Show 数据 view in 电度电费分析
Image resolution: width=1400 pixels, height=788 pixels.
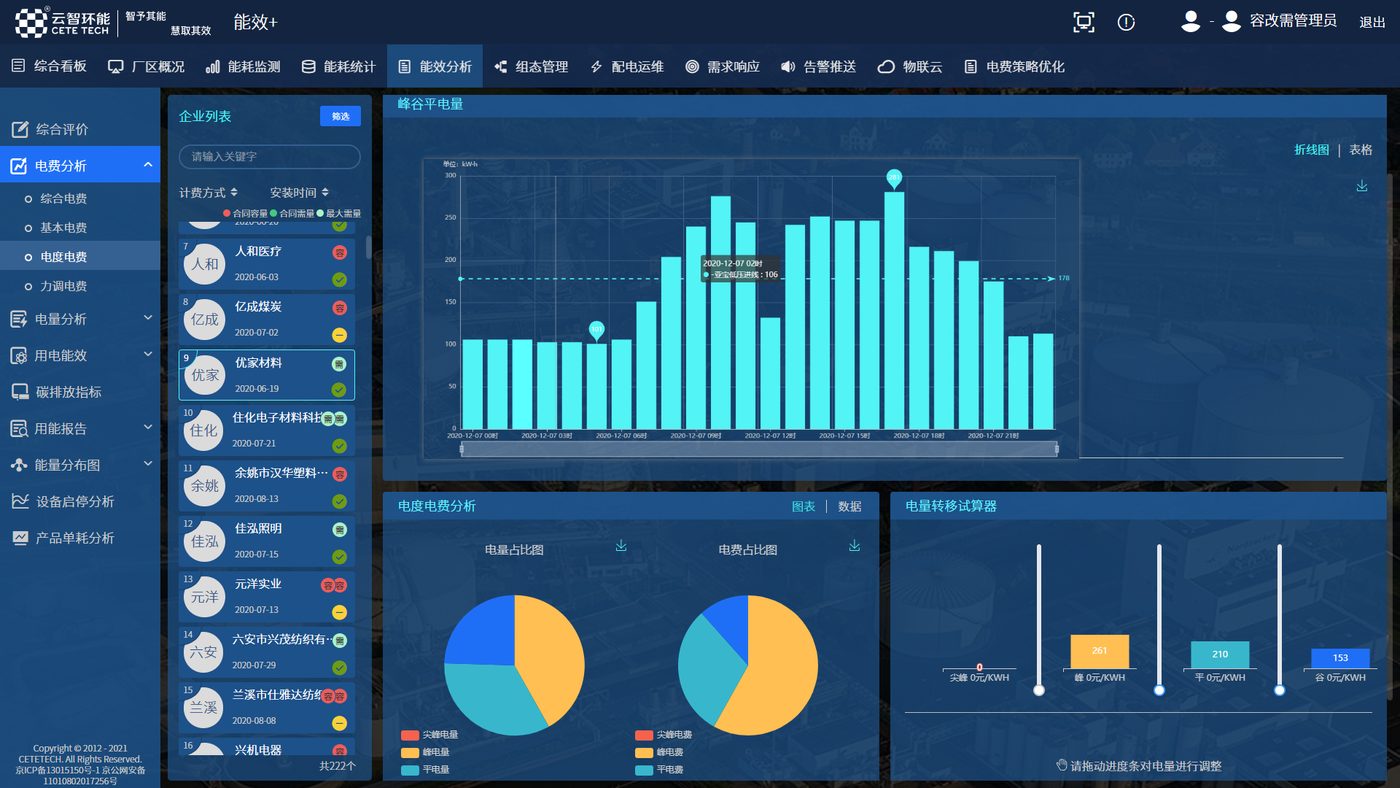pos(849,507)
